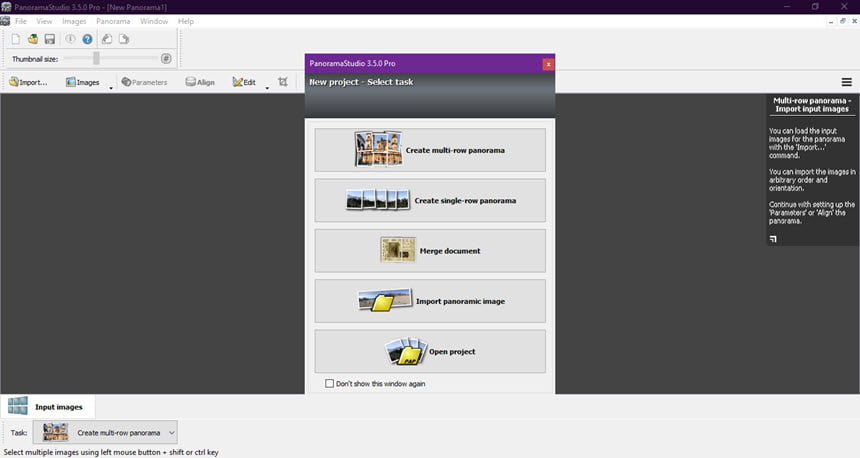Click the Align toolbar button
Image resolution: width=860 pixels, height=458 pixels.
click(200, 82)
